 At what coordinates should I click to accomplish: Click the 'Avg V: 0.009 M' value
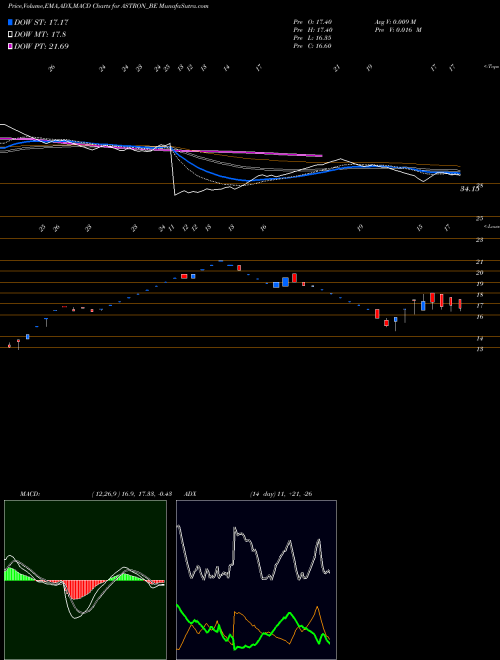tap(395, 22)
